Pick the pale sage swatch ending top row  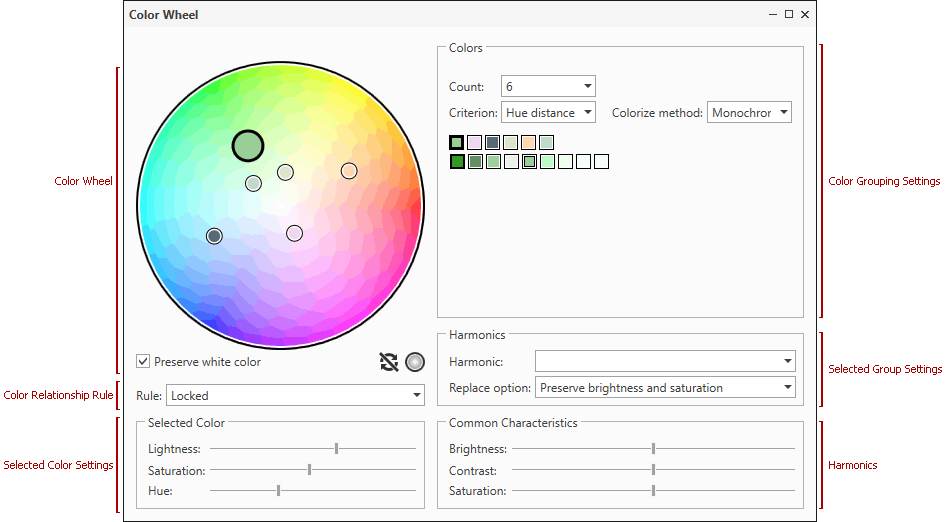pyautogui.click(x=546, y=142)
